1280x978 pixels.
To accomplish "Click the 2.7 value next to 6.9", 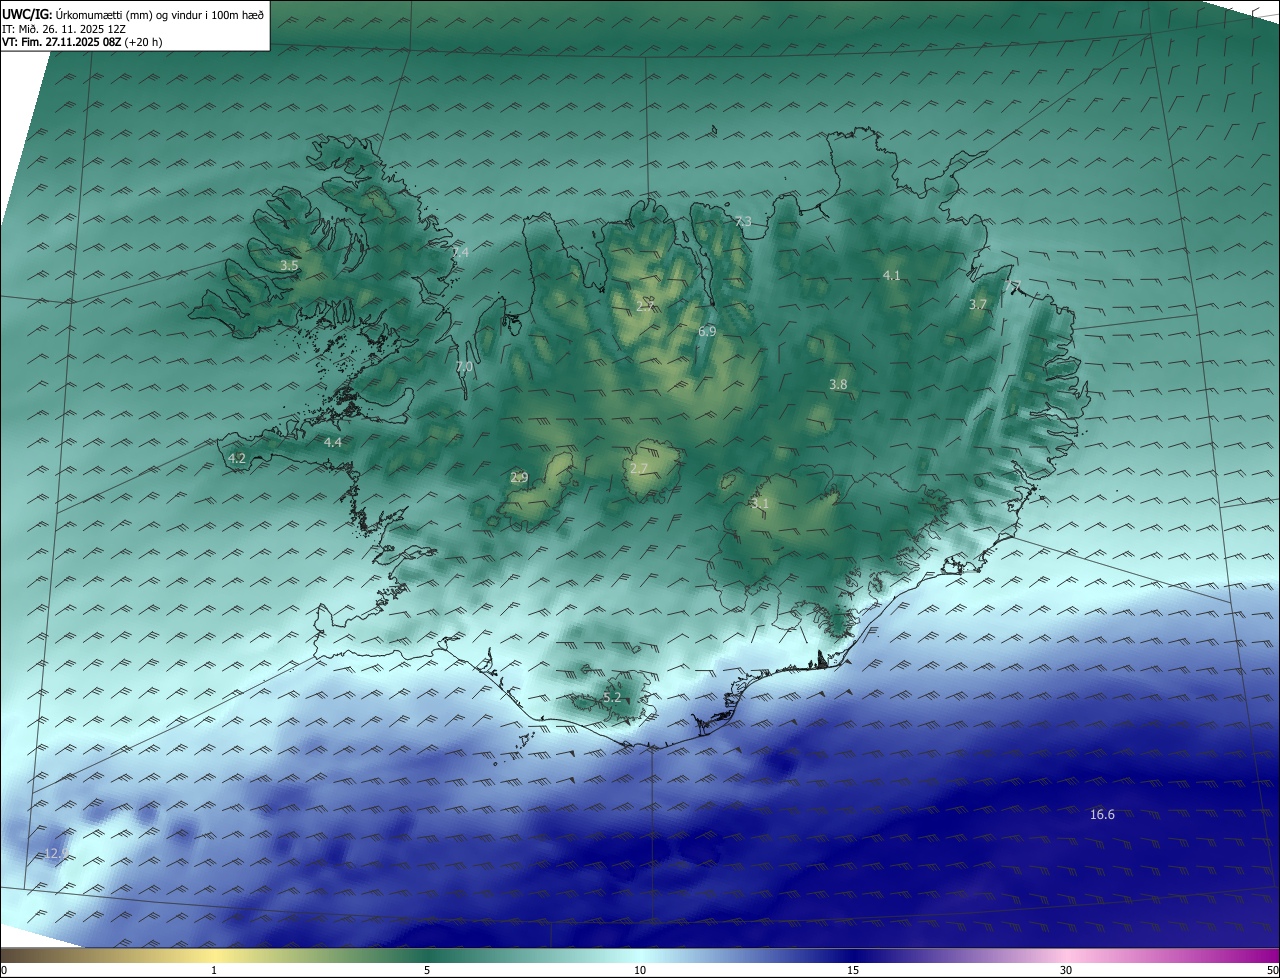I will (644, 306).
